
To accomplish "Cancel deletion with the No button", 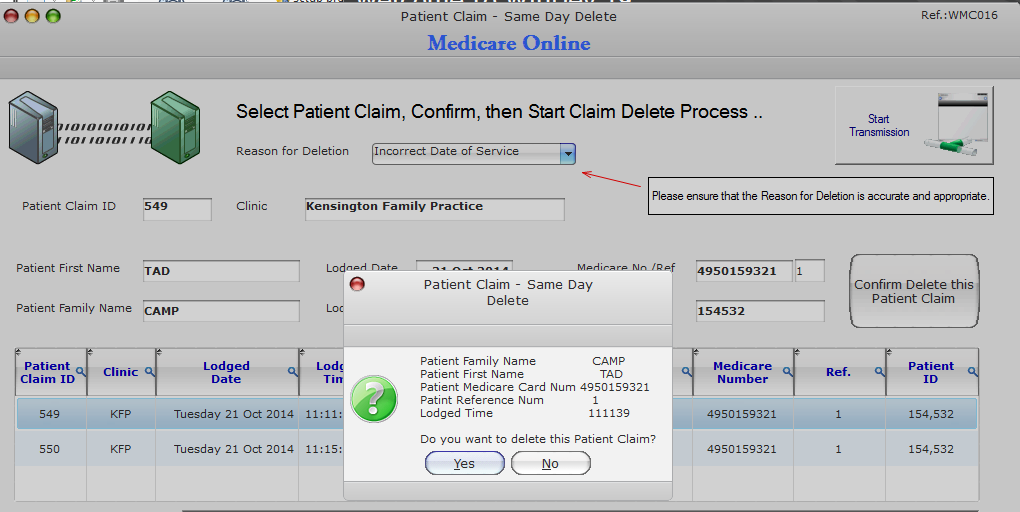I will tap(550, 463).
